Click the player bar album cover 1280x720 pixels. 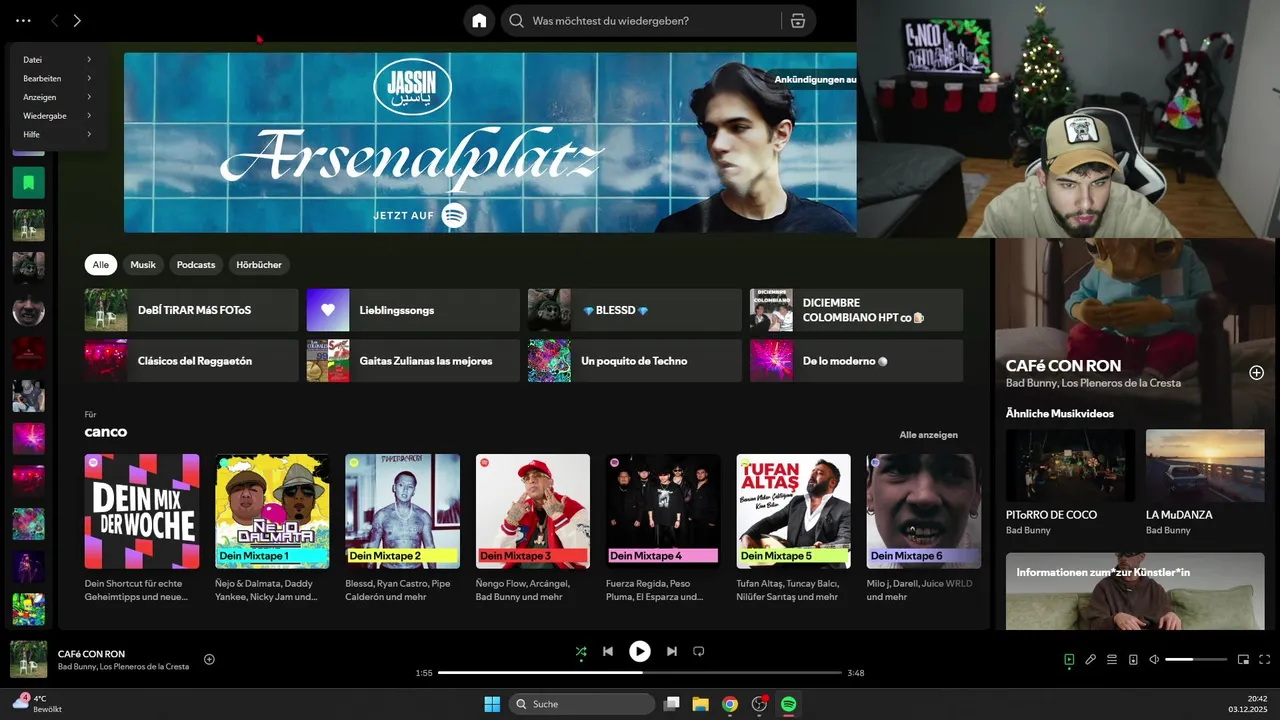(x=29, y=659)
